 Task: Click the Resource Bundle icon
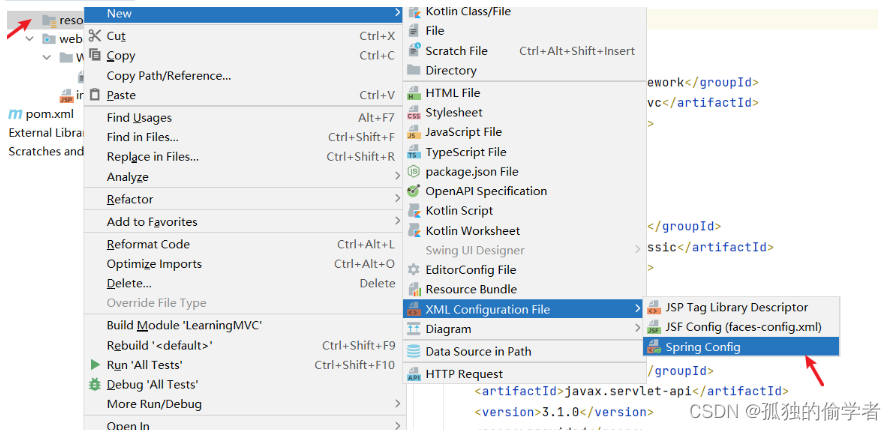414,289
